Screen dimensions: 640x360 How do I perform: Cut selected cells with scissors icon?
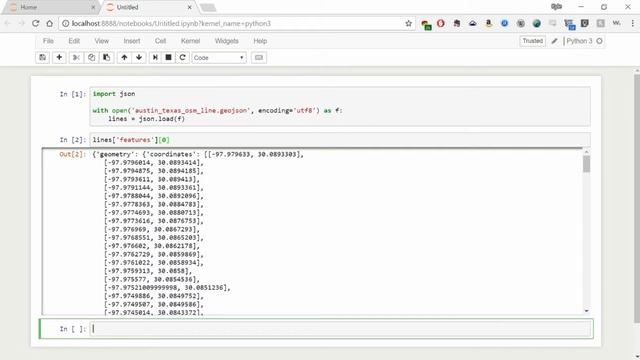[76, 58]
